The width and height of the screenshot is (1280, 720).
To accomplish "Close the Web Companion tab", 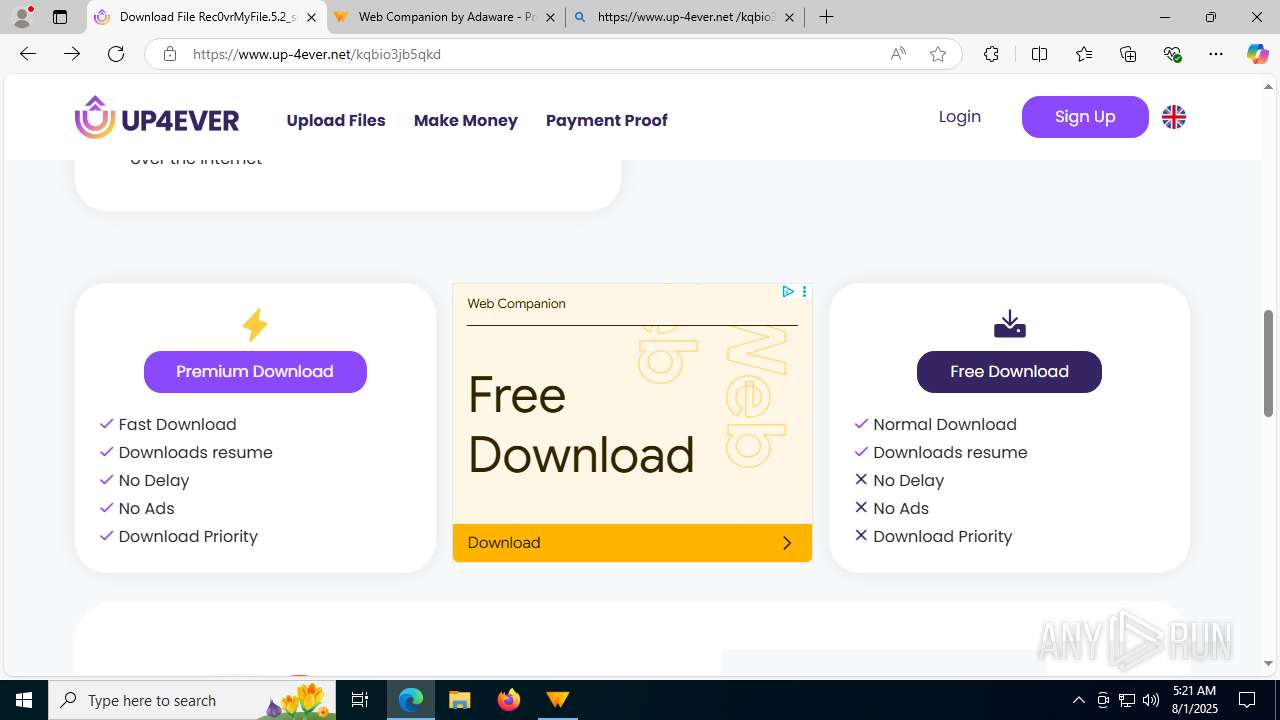I will [550, 17].
